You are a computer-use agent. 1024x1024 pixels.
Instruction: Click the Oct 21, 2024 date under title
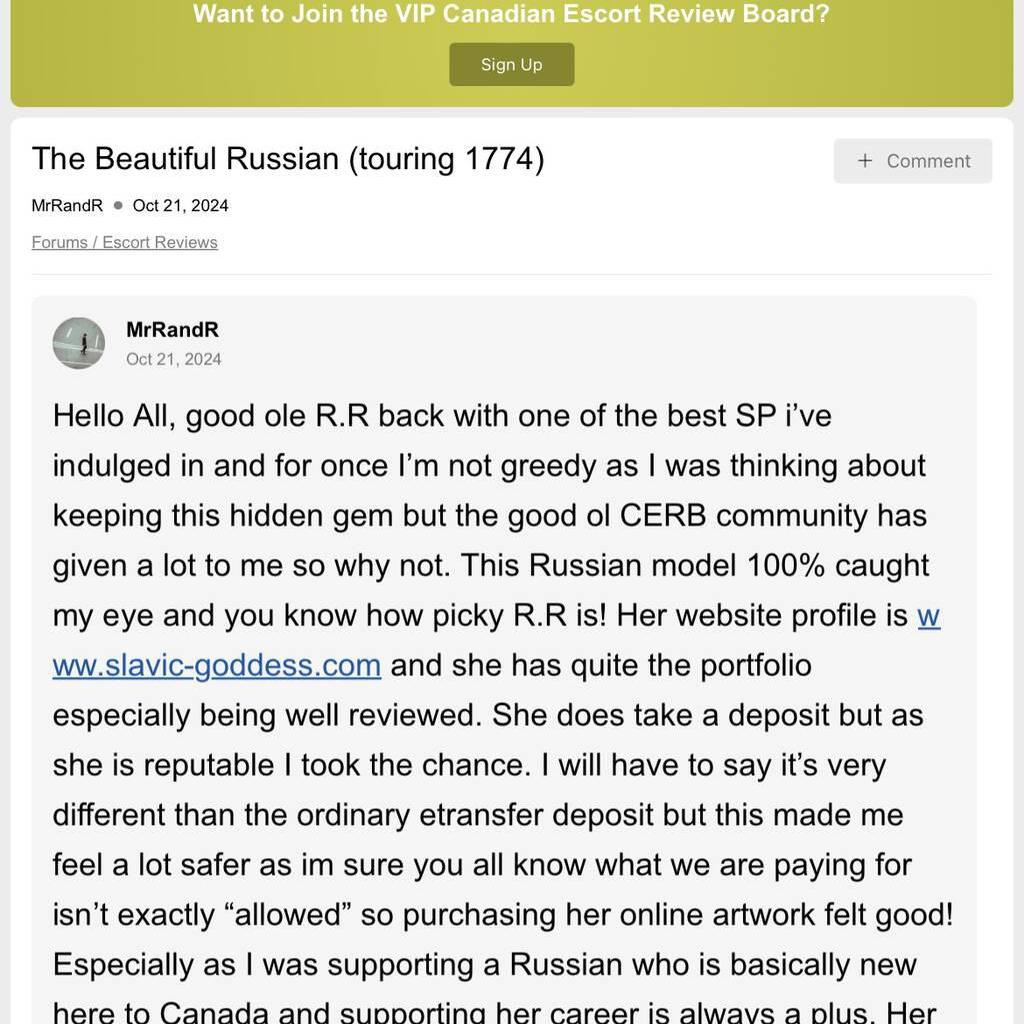point(180,205)
